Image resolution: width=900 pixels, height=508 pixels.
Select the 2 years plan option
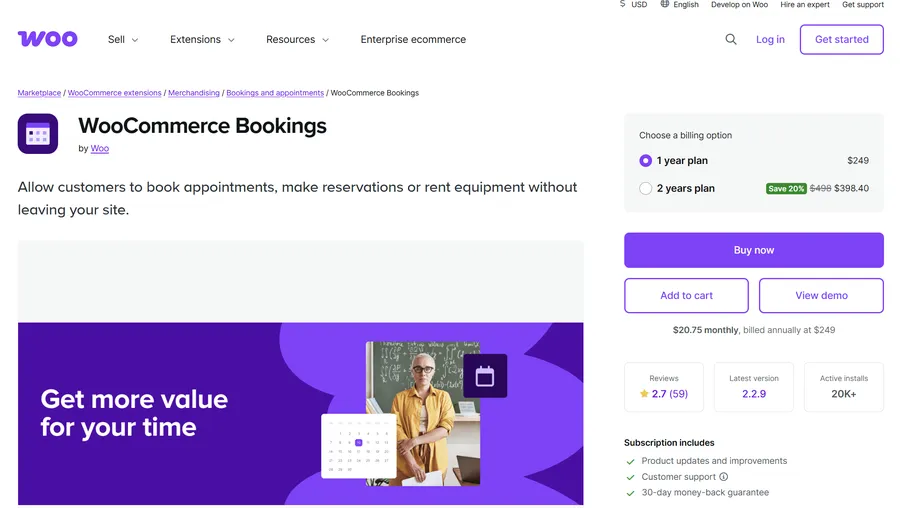(646, 188)
